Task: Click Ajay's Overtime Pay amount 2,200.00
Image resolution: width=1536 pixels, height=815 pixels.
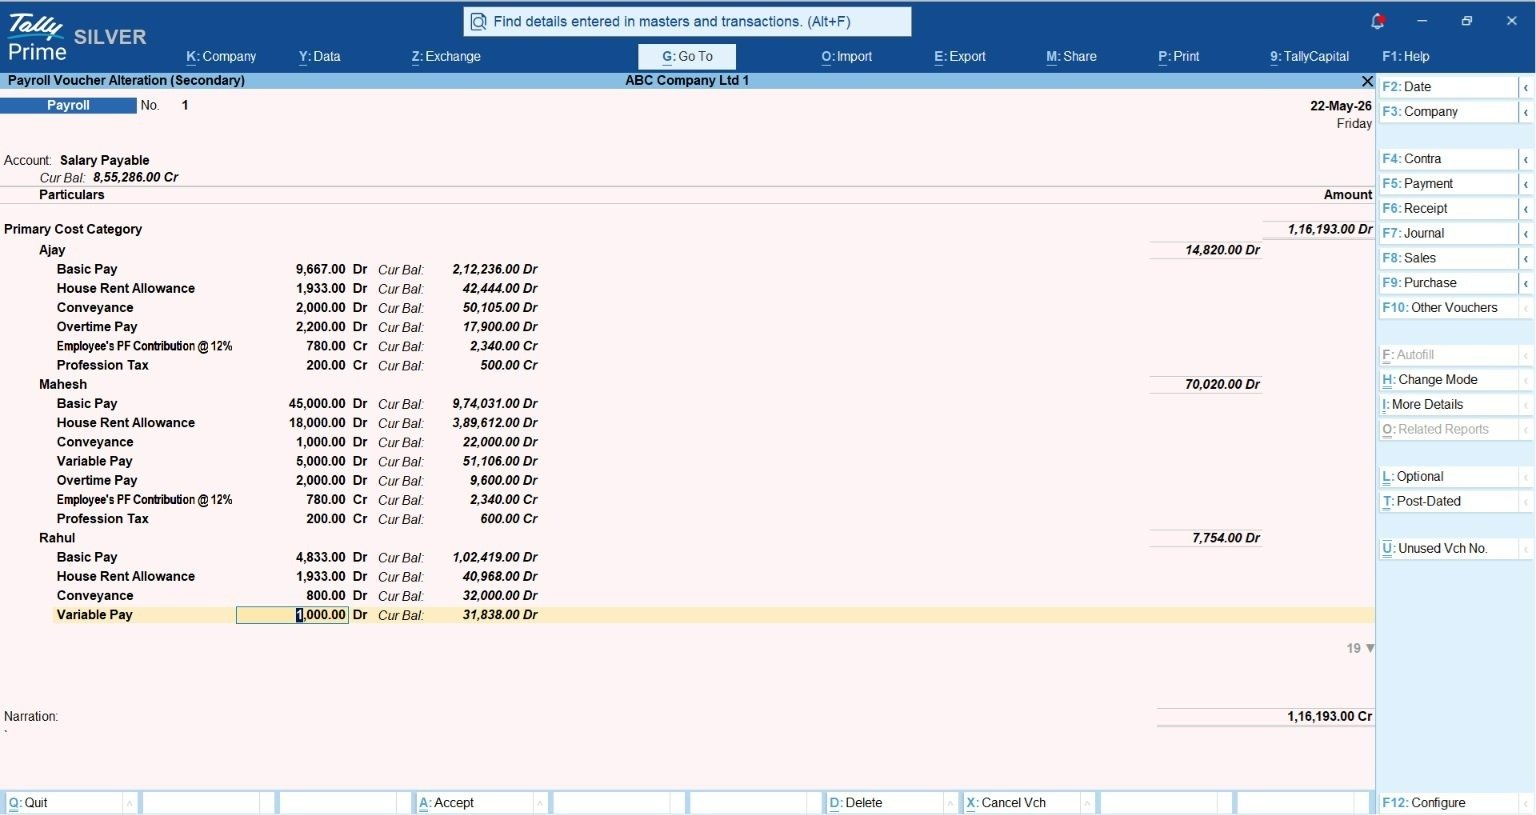Action: (321, 327)
